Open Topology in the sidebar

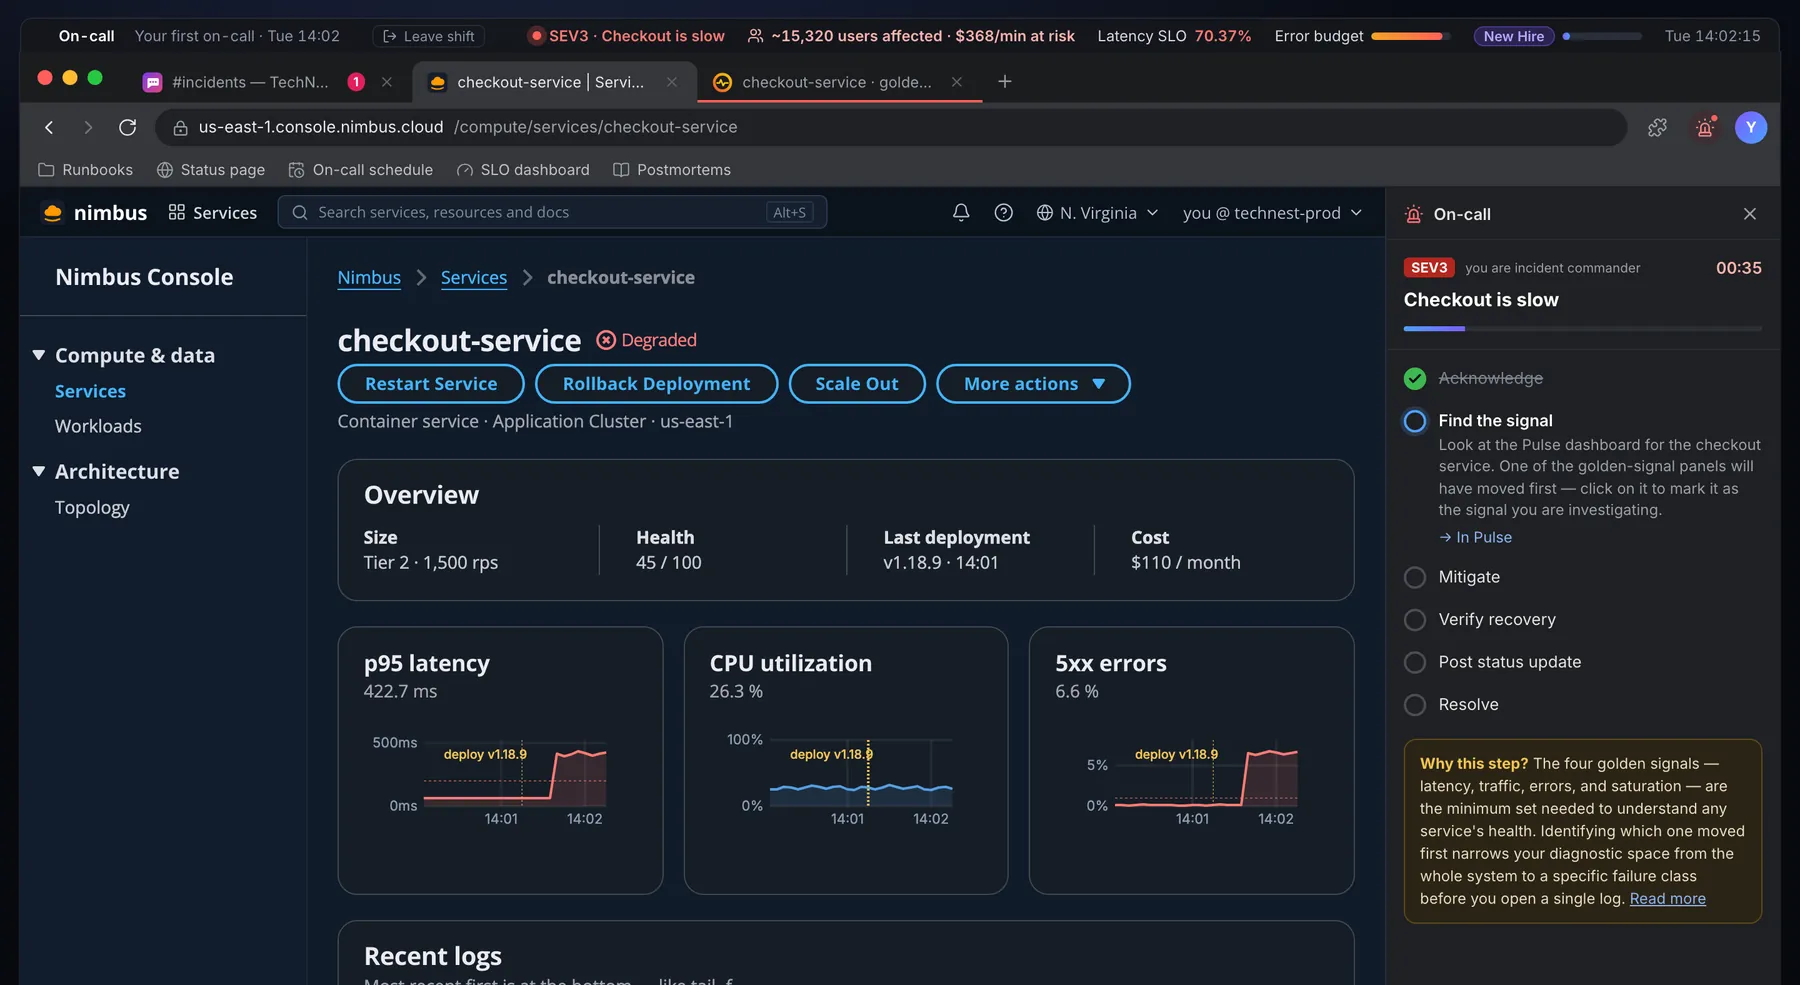(x=92, y=508)
